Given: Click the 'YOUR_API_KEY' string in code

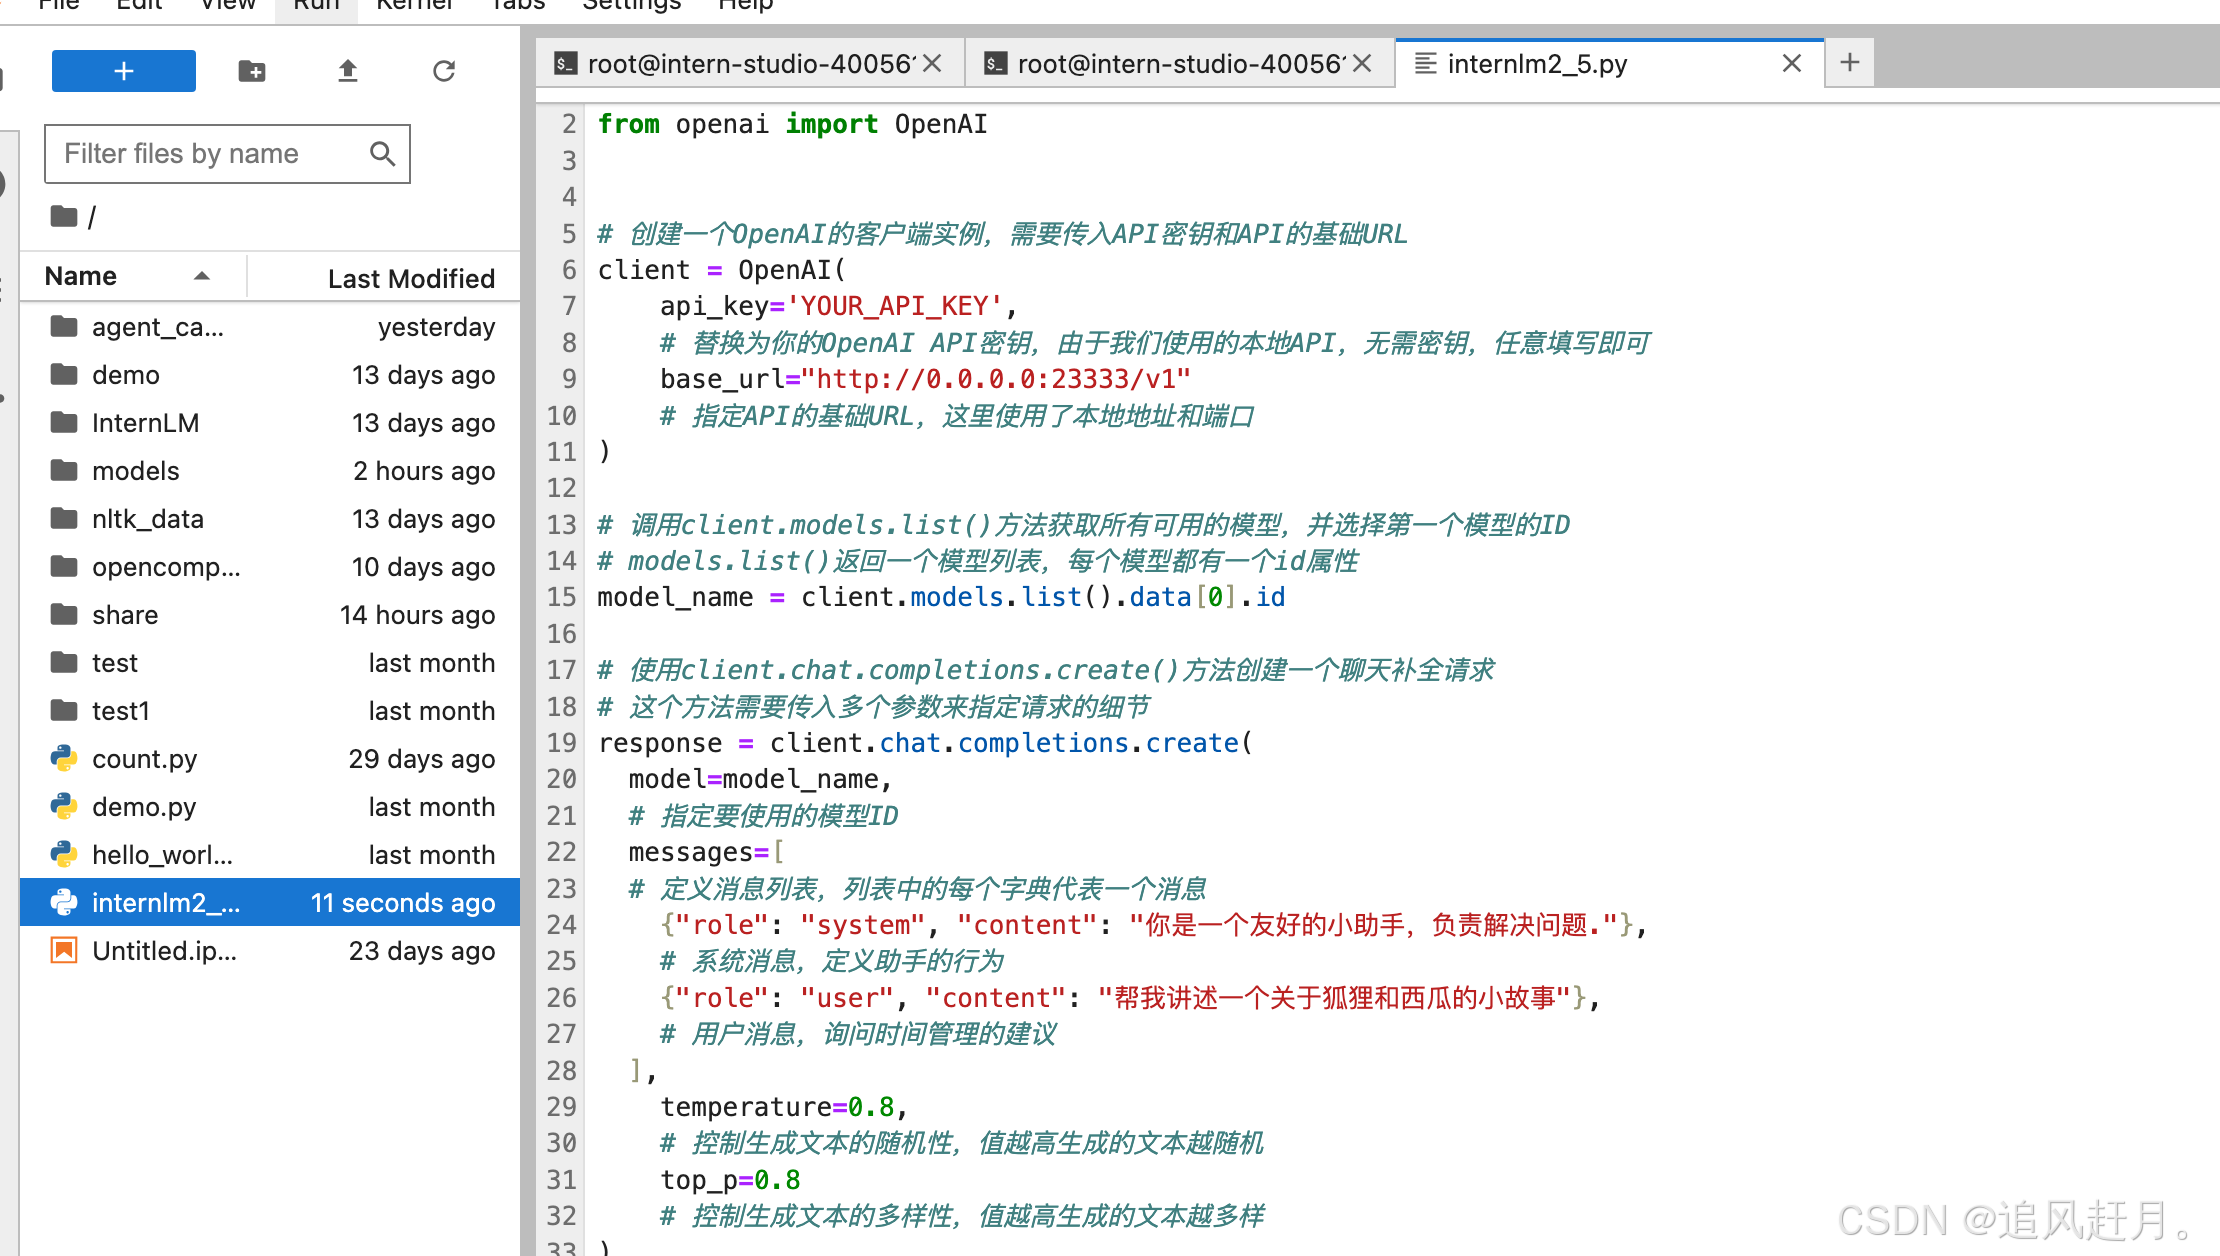Looking at the screenshot, I should 895,306.
